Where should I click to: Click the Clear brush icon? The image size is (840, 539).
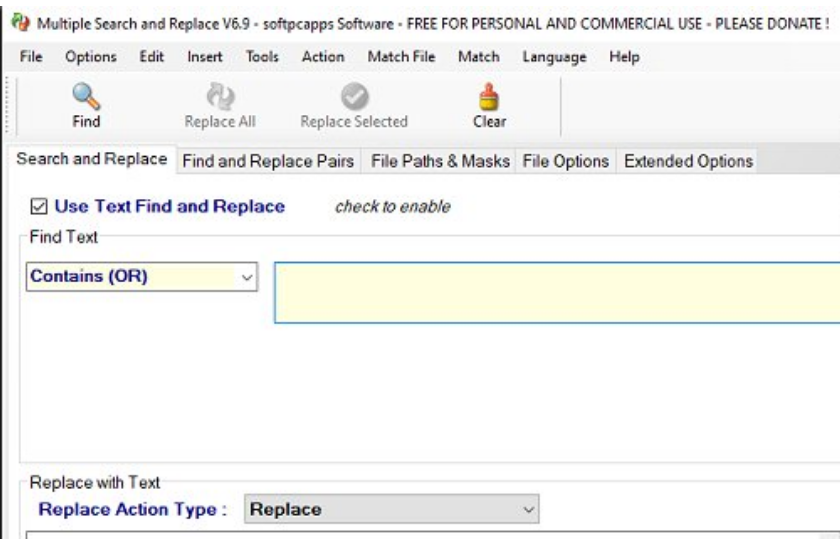coord(490,95)
